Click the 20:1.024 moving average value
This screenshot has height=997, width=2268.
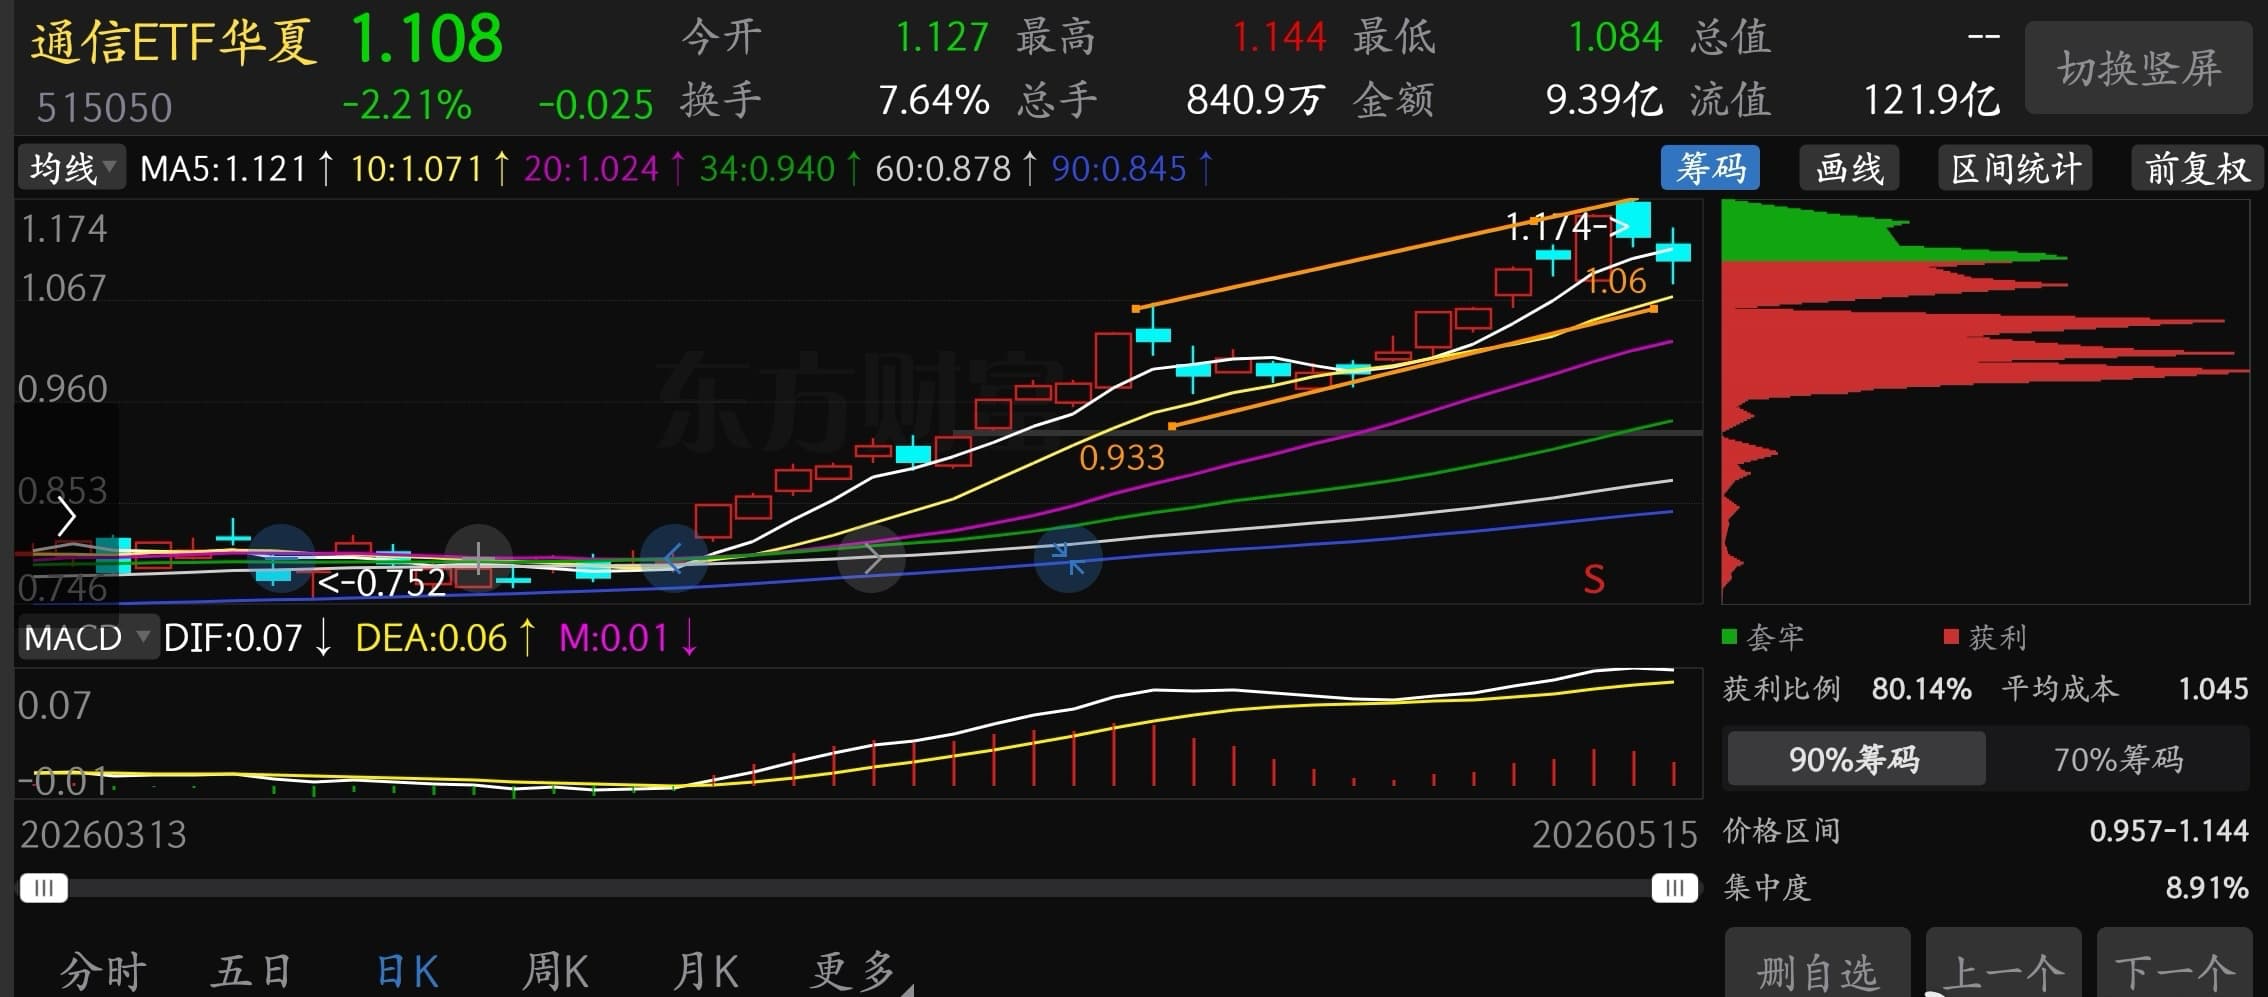pyautogui.click(x=591, y=168)
